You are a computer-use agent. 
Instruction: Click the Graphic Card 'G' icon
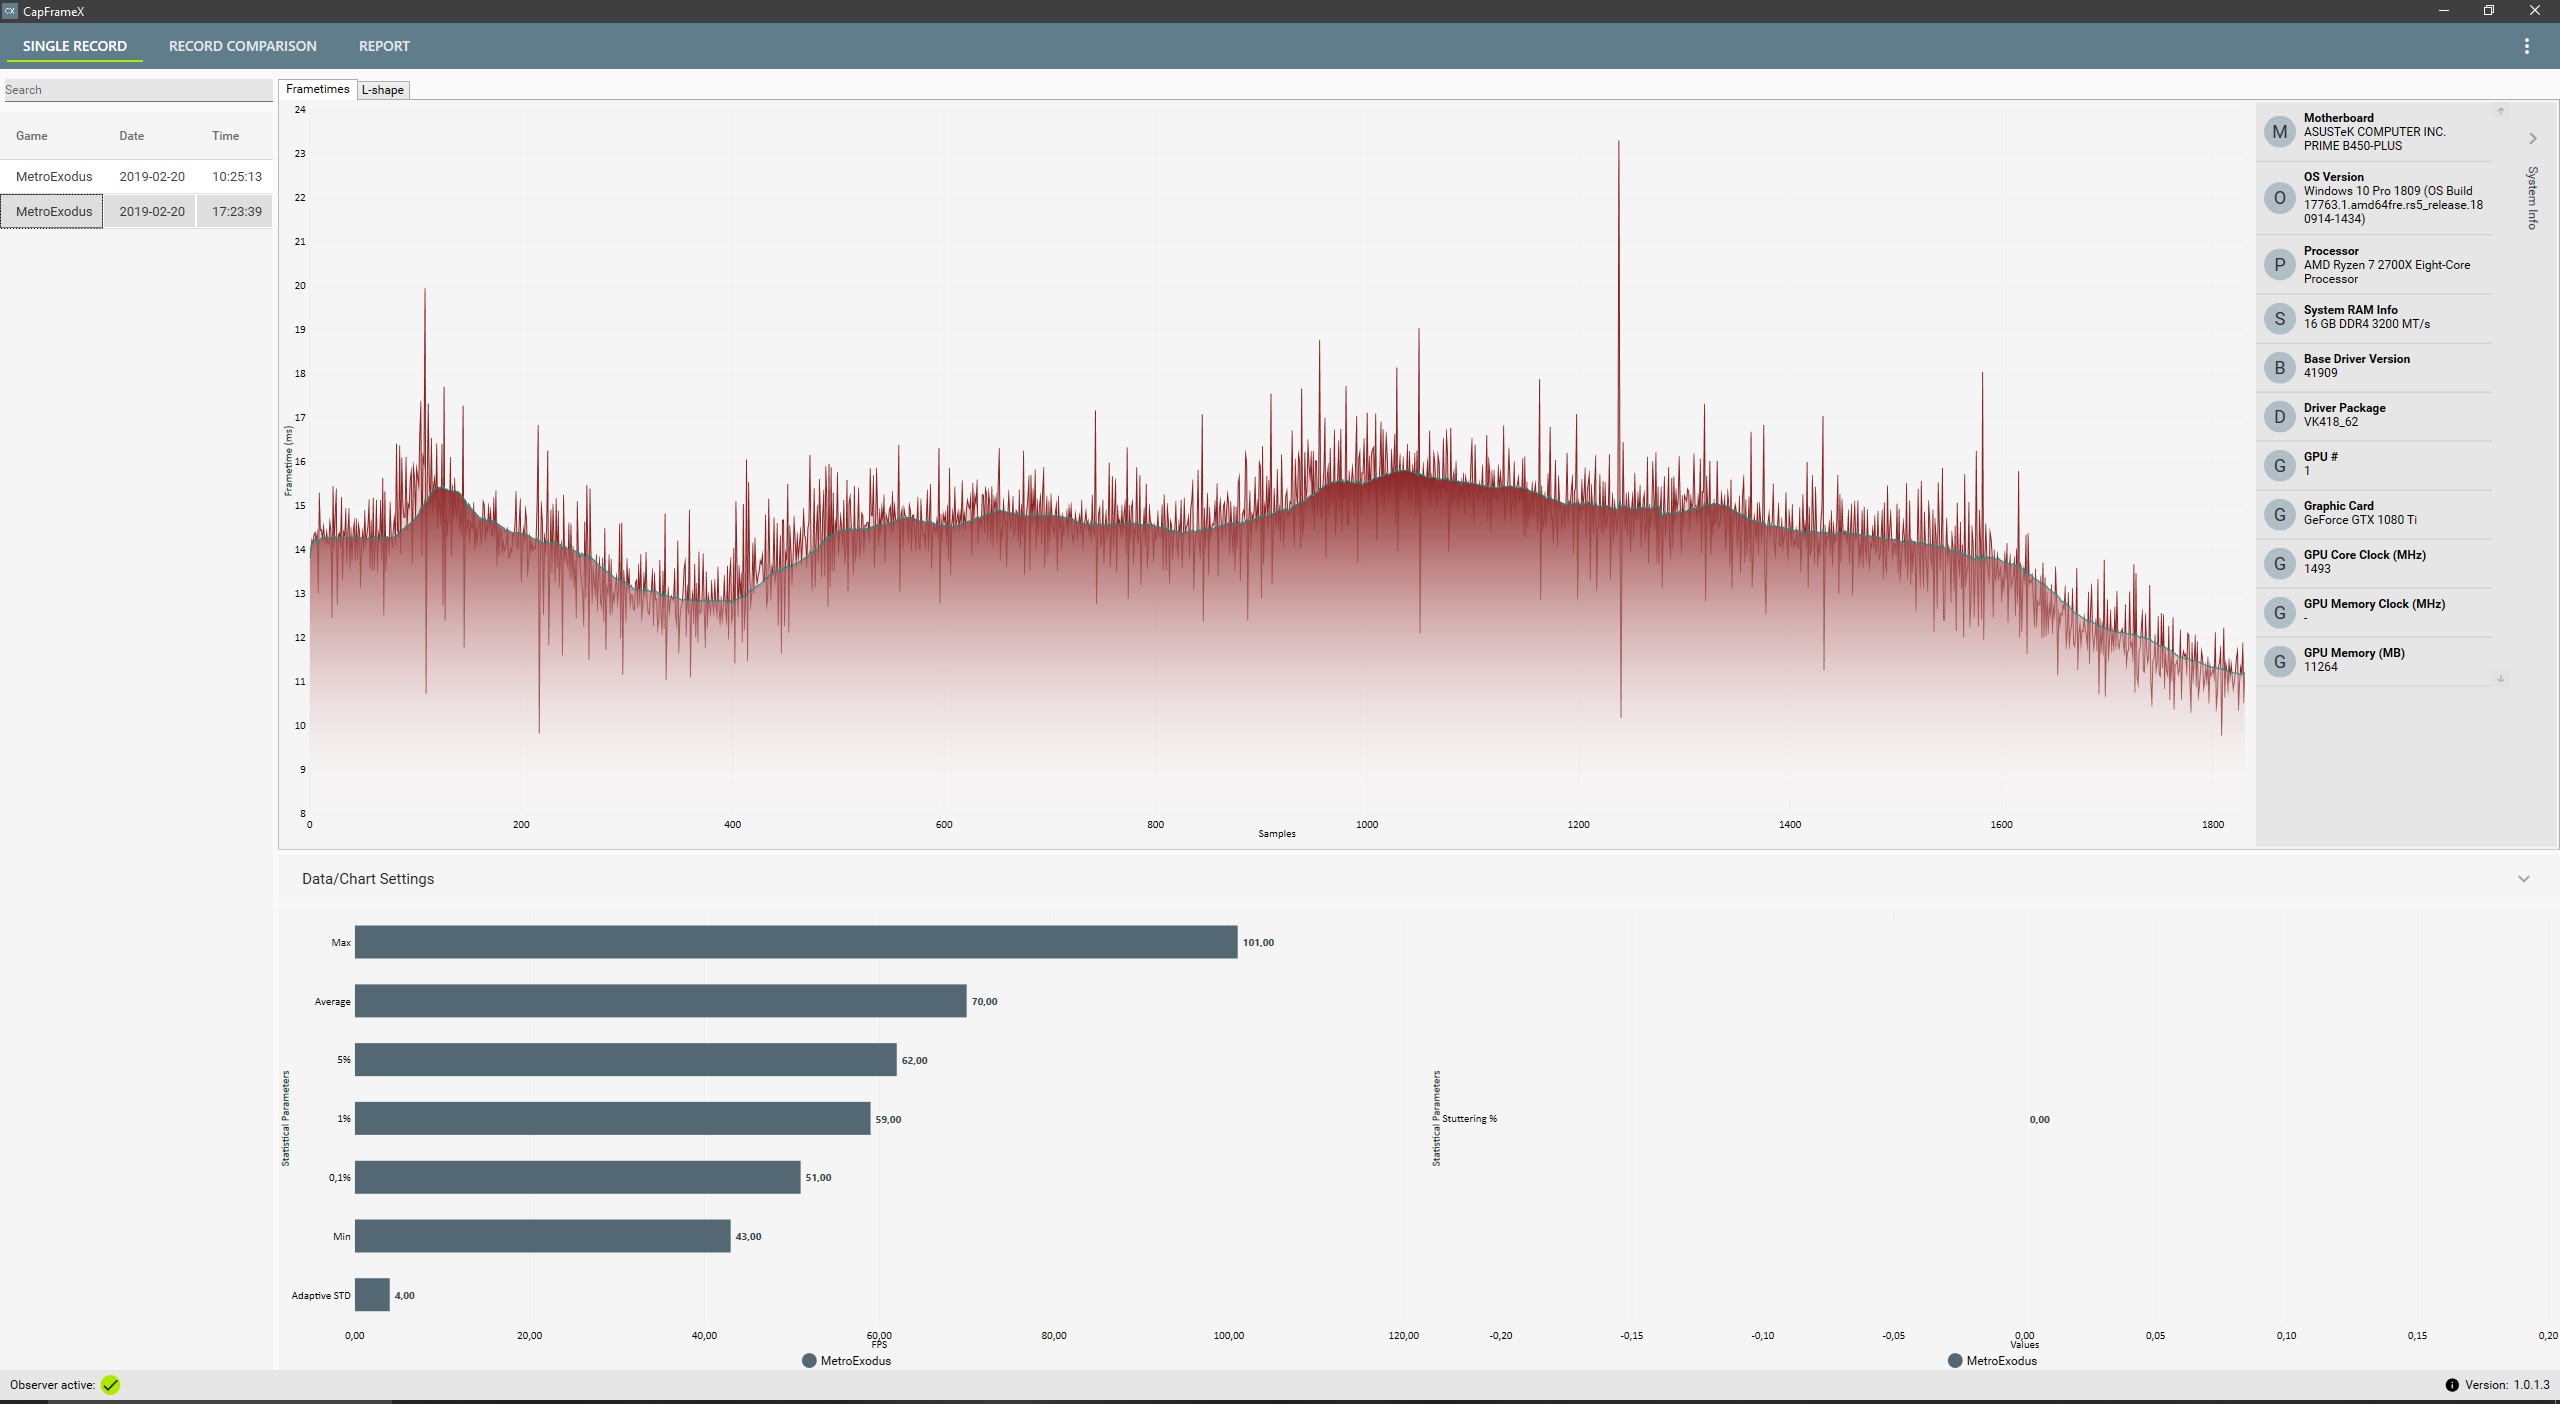[x=2279, y=514]
